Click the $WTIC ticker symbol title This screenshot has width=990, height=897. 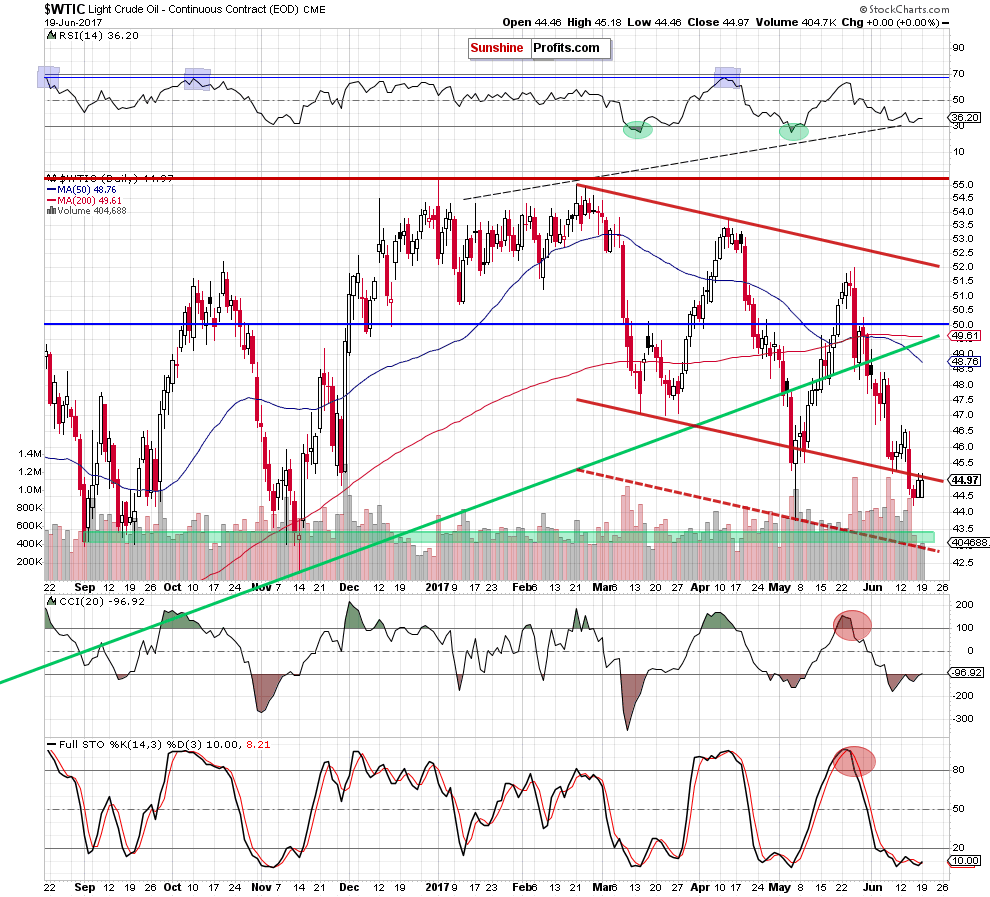pyautogui.click(x=64, y=9)
